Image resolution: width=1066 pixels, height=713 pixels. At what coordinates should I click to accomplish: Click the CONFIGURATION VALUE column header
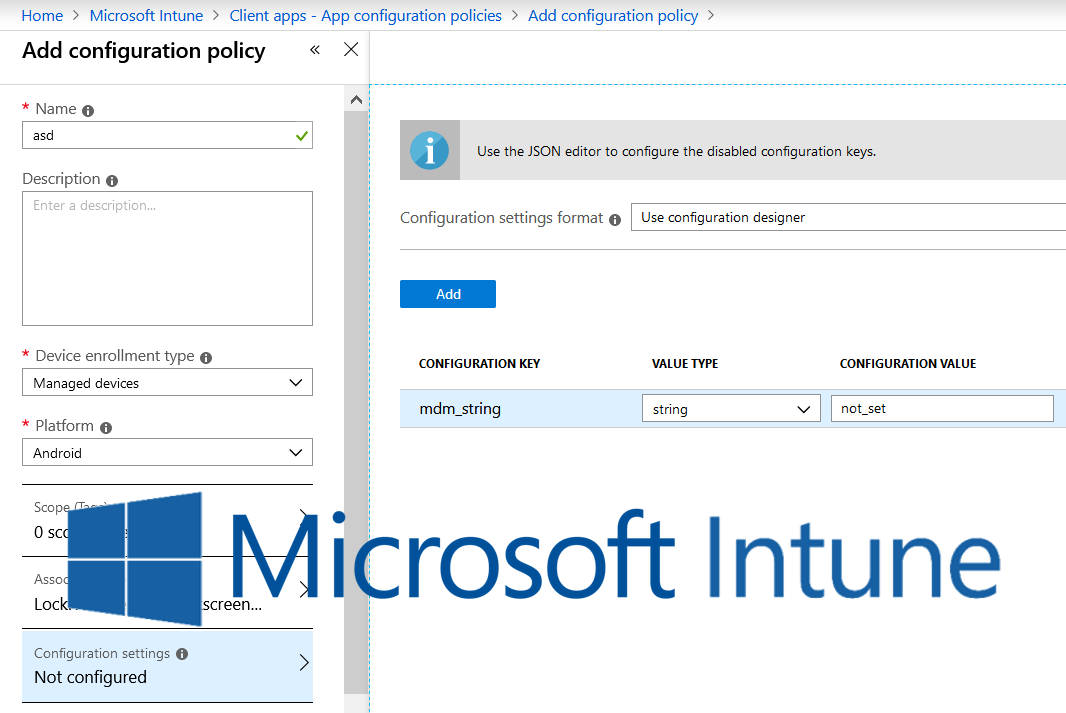click(908, 364)
